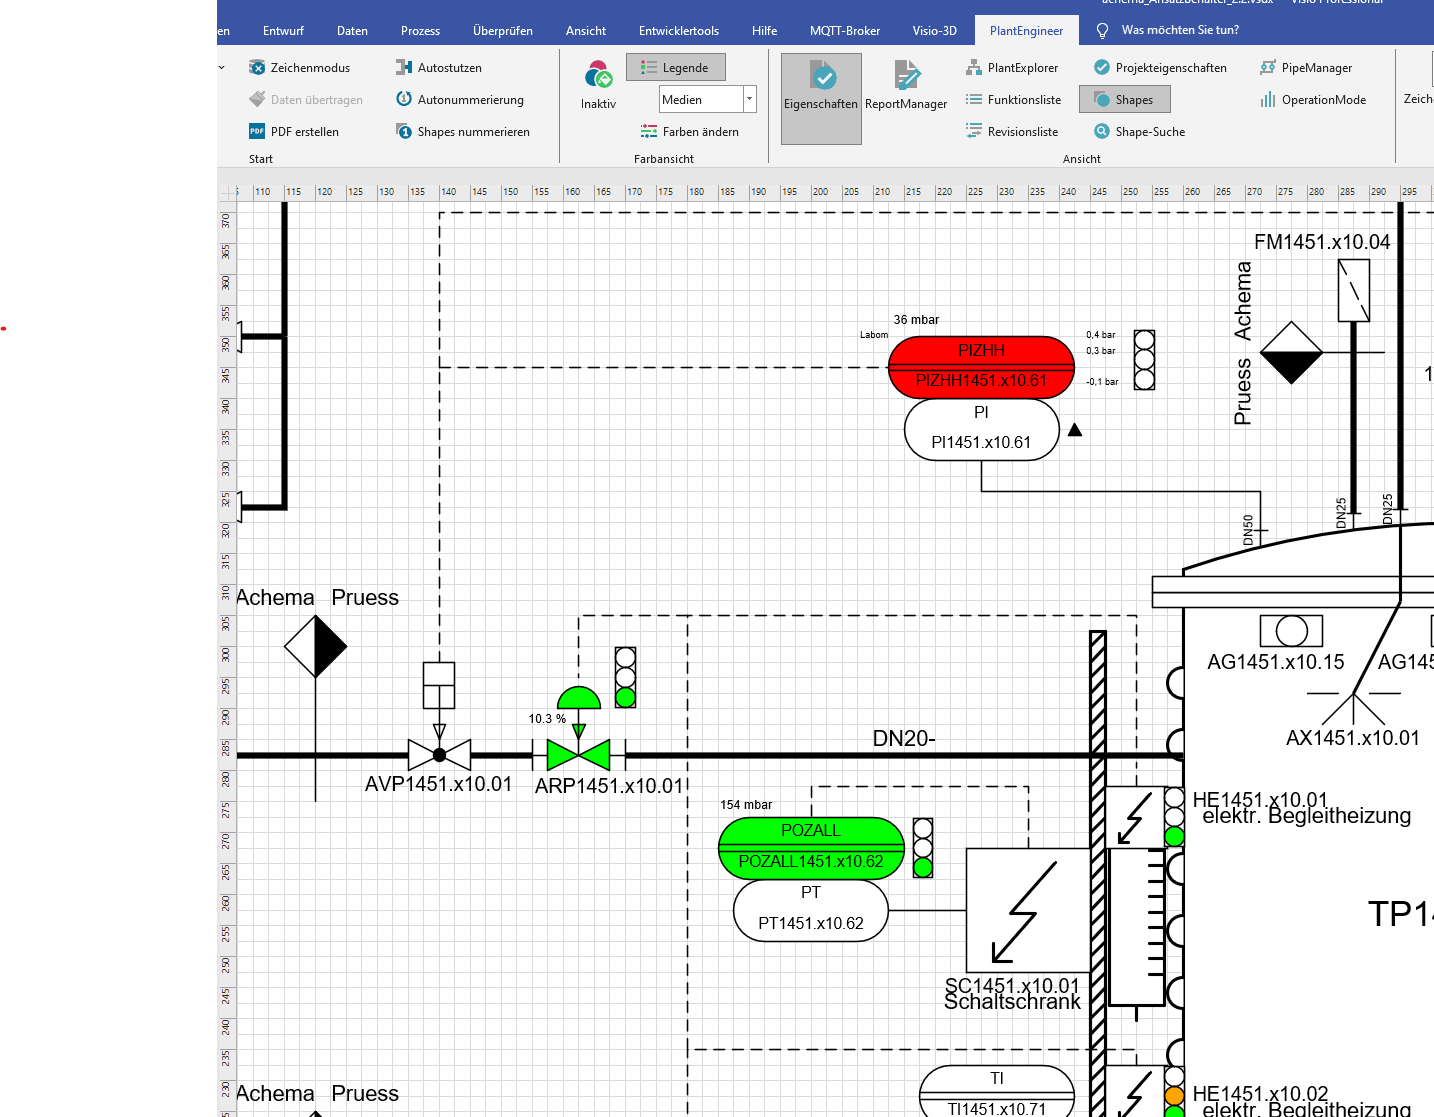Viewport: 1434px width, 1117px height.
Task: Open the PipeManager
Action: point(1306,68)
